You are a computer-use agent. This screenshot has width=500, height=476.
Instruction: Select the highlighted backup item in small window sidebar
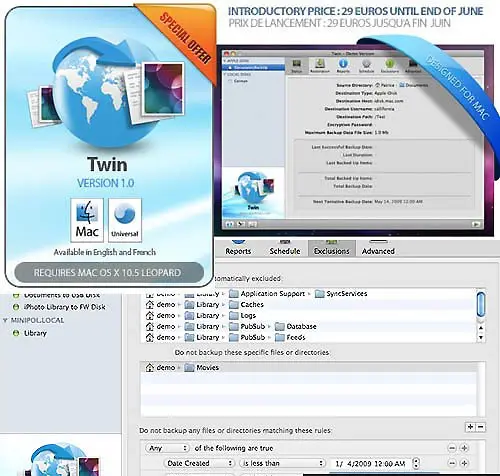[253, 68]
